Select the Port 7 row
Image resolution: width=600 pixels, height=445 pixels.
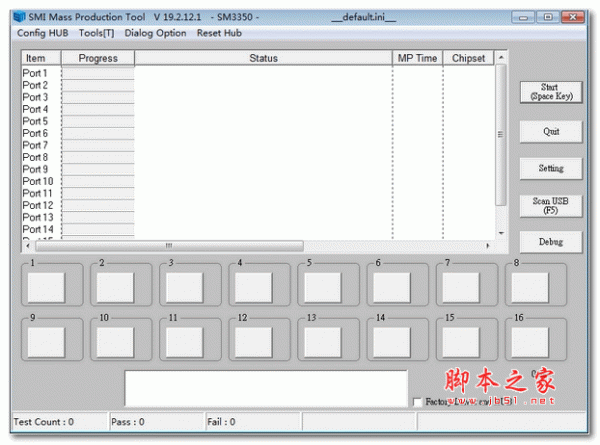[x=258, y=145]
